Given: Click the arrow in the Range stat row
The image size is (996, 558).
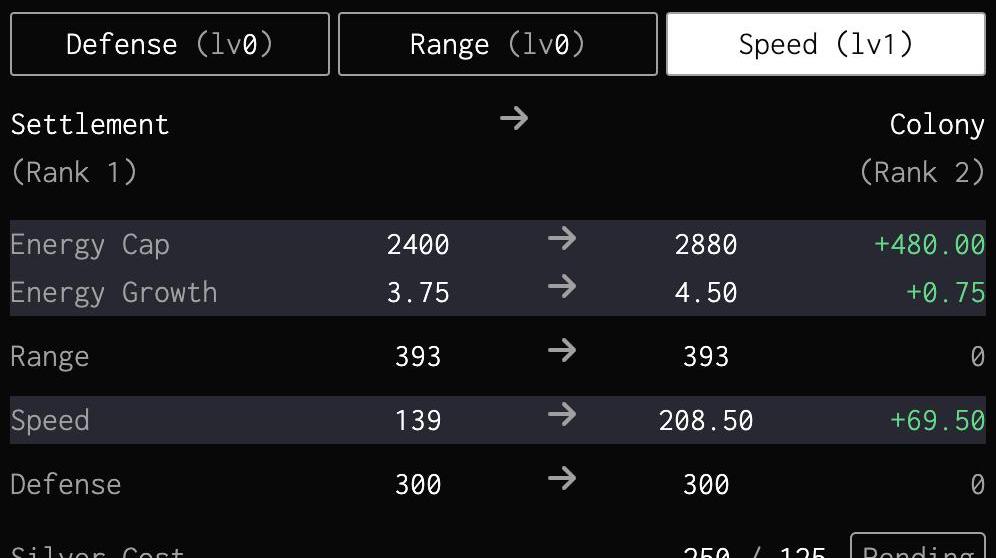Looking at the screenshot, I should coord(562,351).
